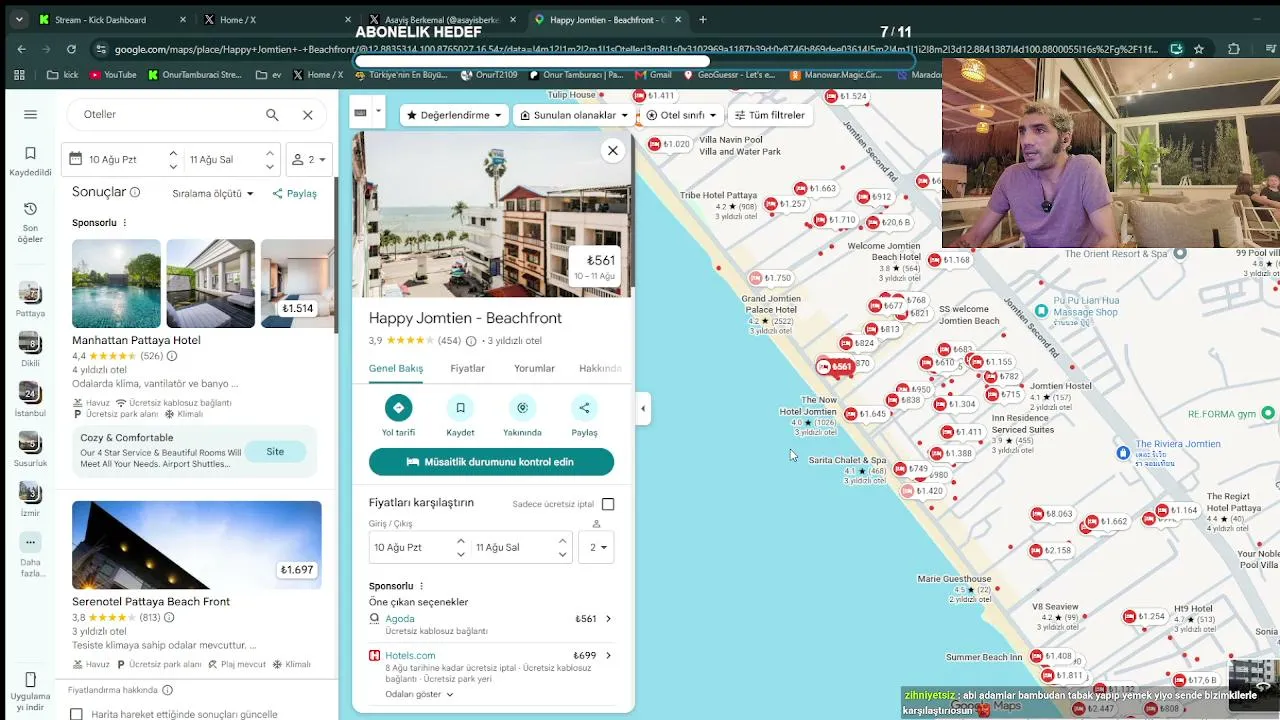The width and height of the screenshot is (1280, 720).
Task: Save the place with Kaydet icon
Action: point(460,407)
